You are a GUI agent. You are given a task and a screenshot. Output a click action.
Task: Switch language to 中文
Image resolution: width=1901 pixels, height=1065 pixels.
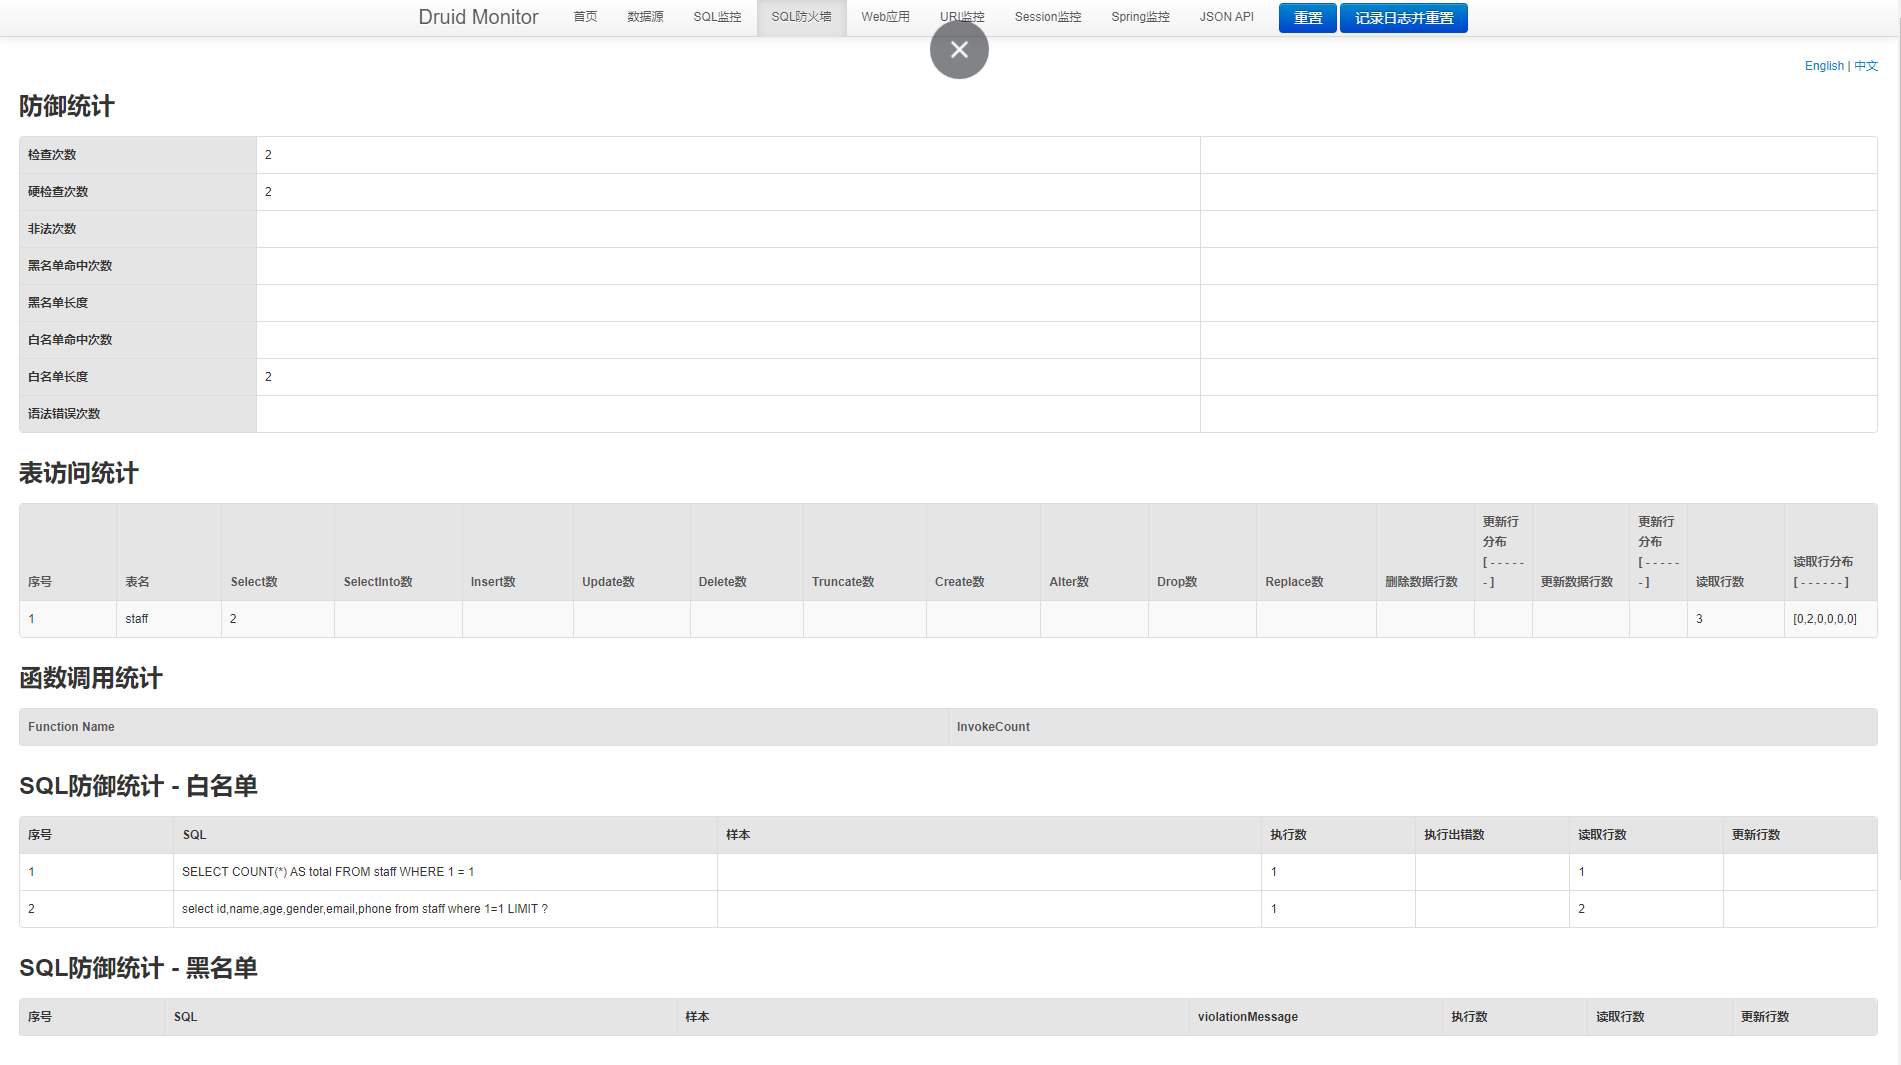(x=1866, y=66)
